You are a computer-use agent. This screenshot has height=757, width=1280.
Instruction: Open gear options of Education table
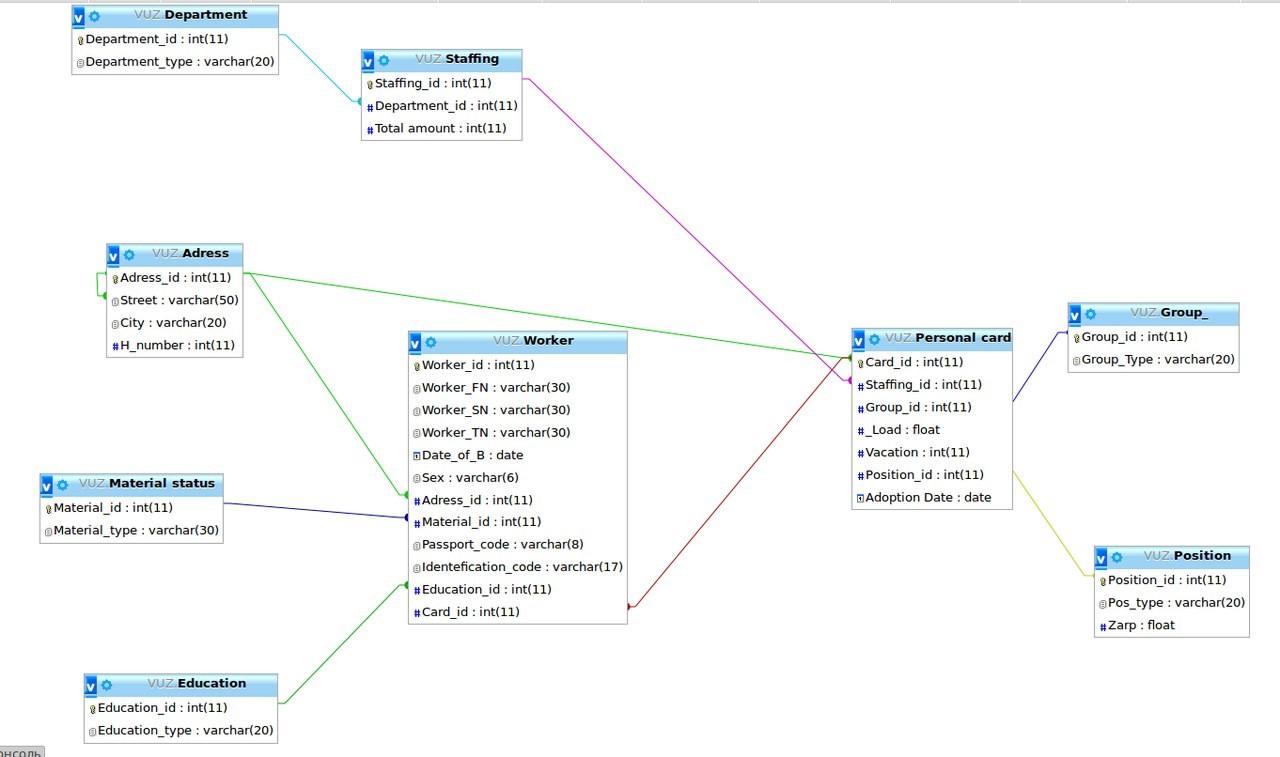pos(106,686)
